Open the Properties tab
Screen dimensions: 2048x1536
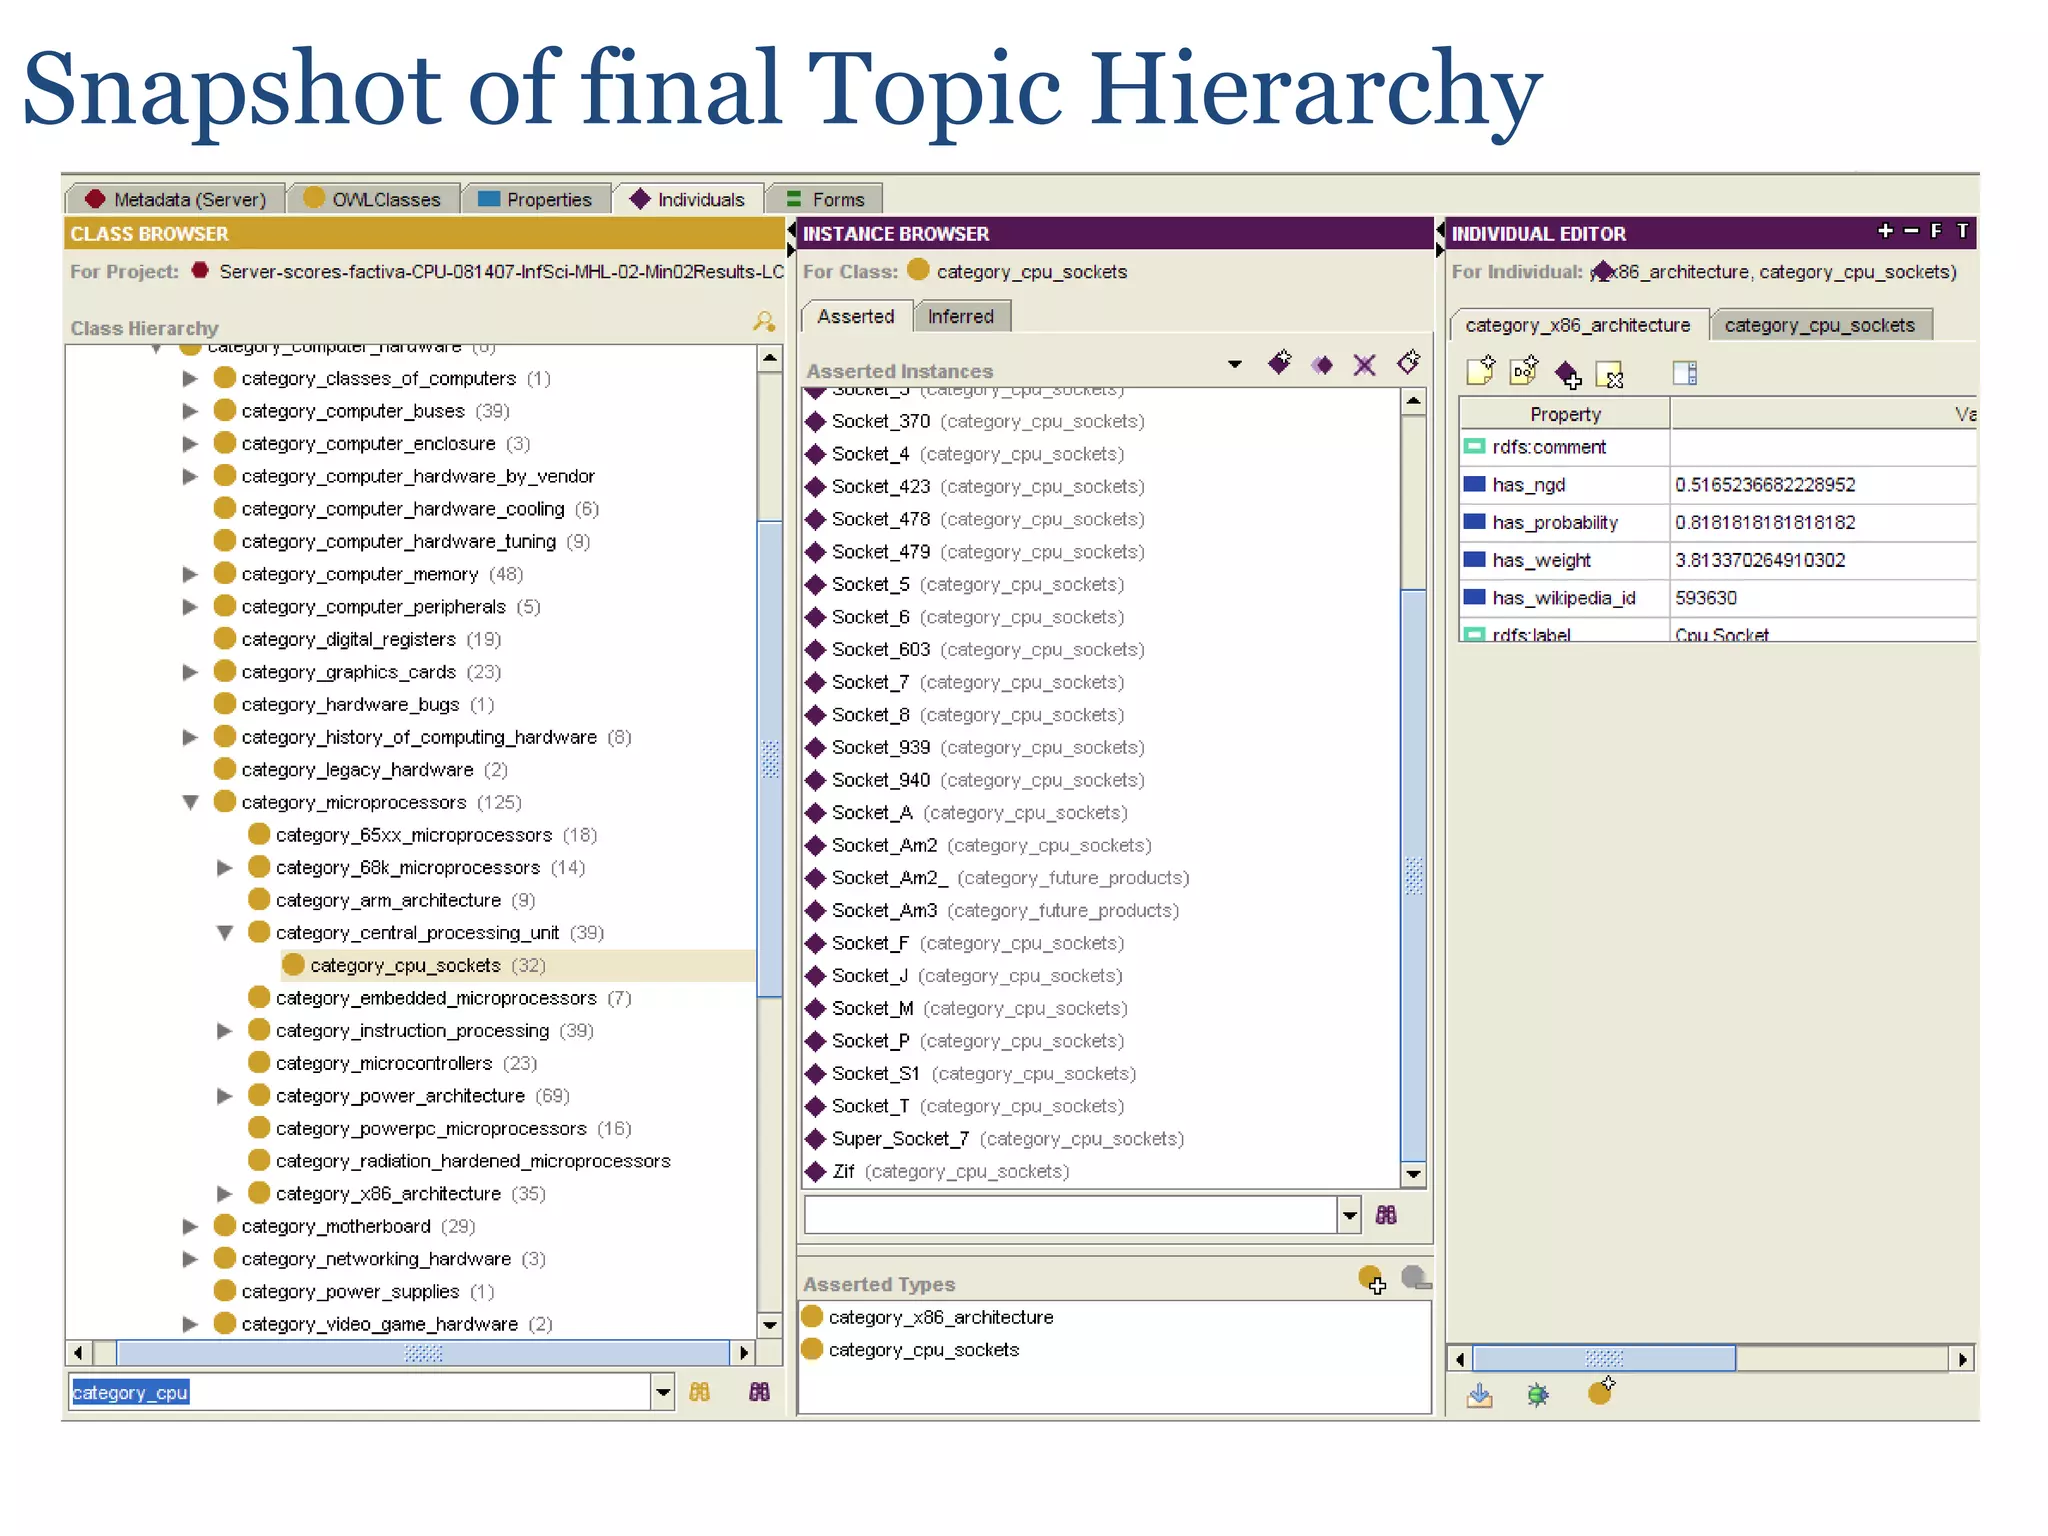click(x=536, y=199)
